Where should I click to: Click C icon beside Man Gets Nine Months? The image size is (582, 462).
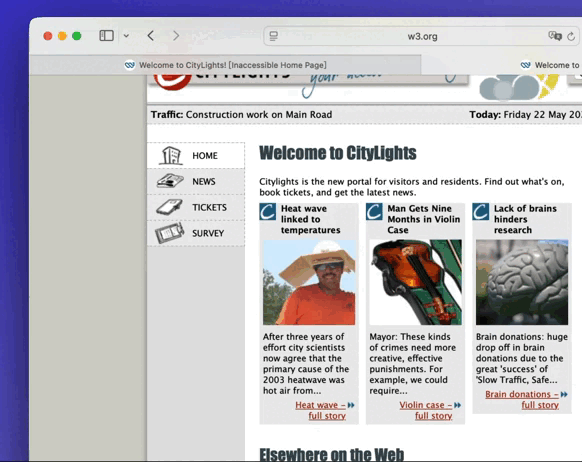(x=374, y=212)
